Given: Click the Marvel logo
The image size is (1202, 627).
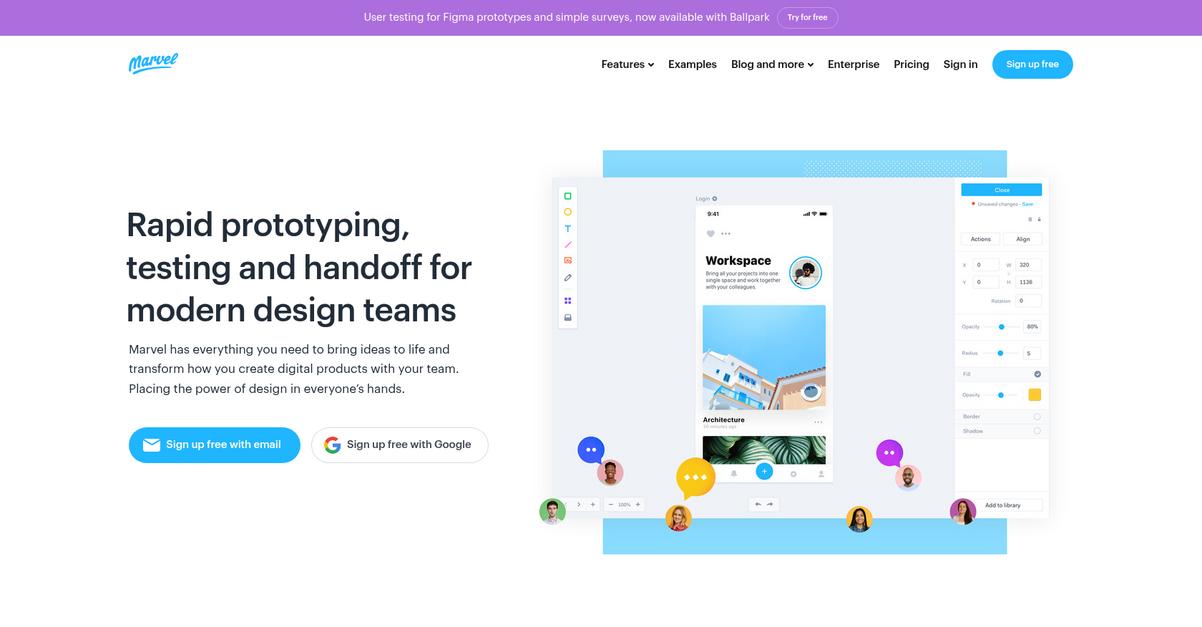Looking at the screenshot, I should pos(153,63).
